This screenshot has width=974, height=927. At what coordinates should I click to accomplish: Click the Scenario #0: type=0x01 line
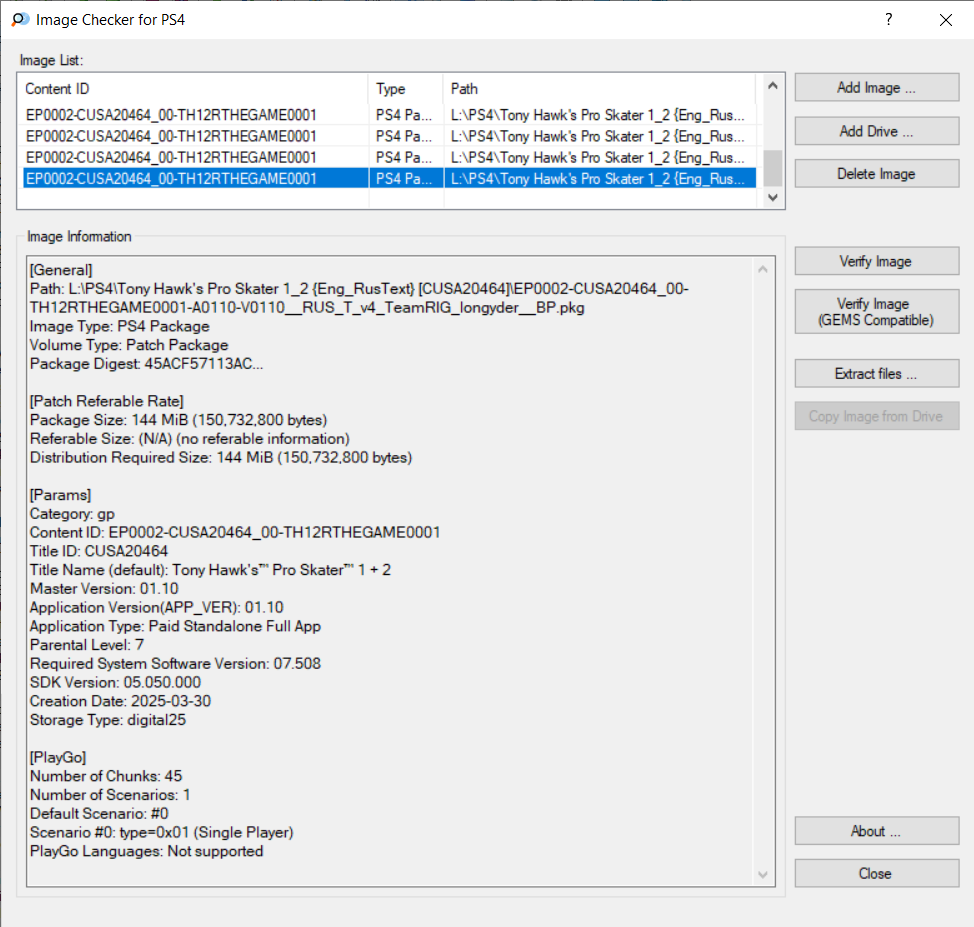(162, 833)
